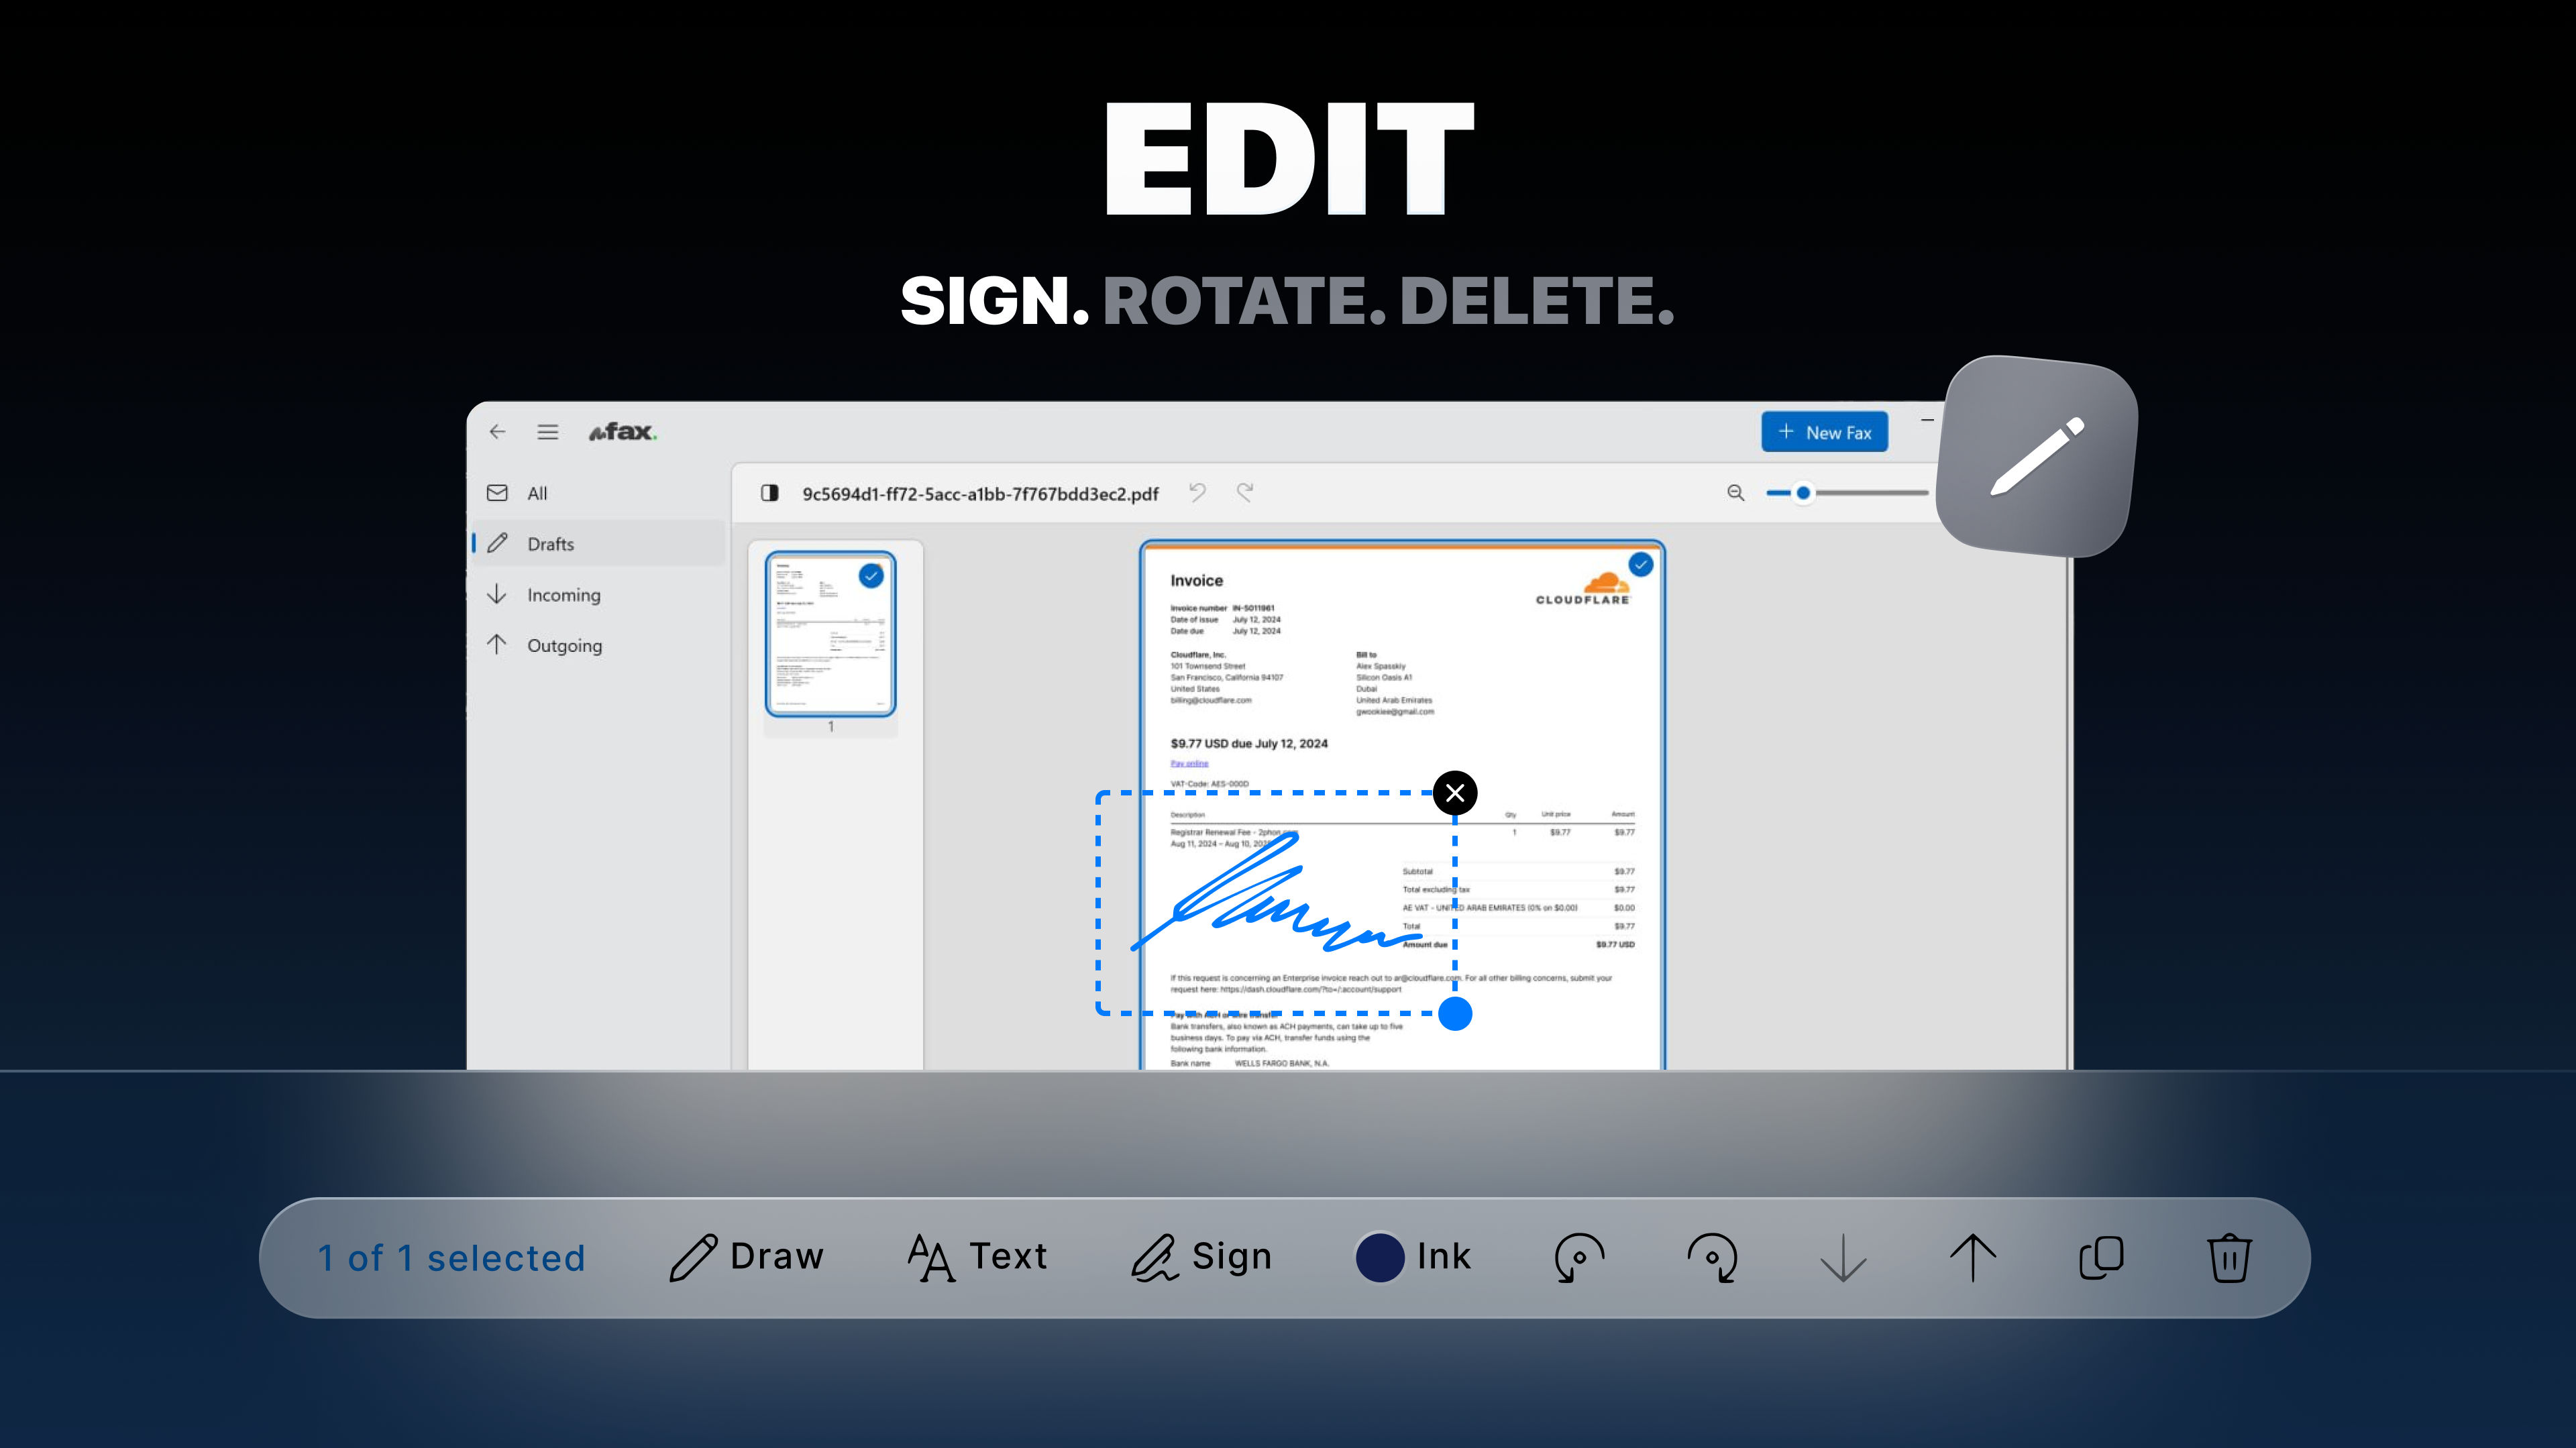Choose the Text tool

click(x=977, y=1257)
